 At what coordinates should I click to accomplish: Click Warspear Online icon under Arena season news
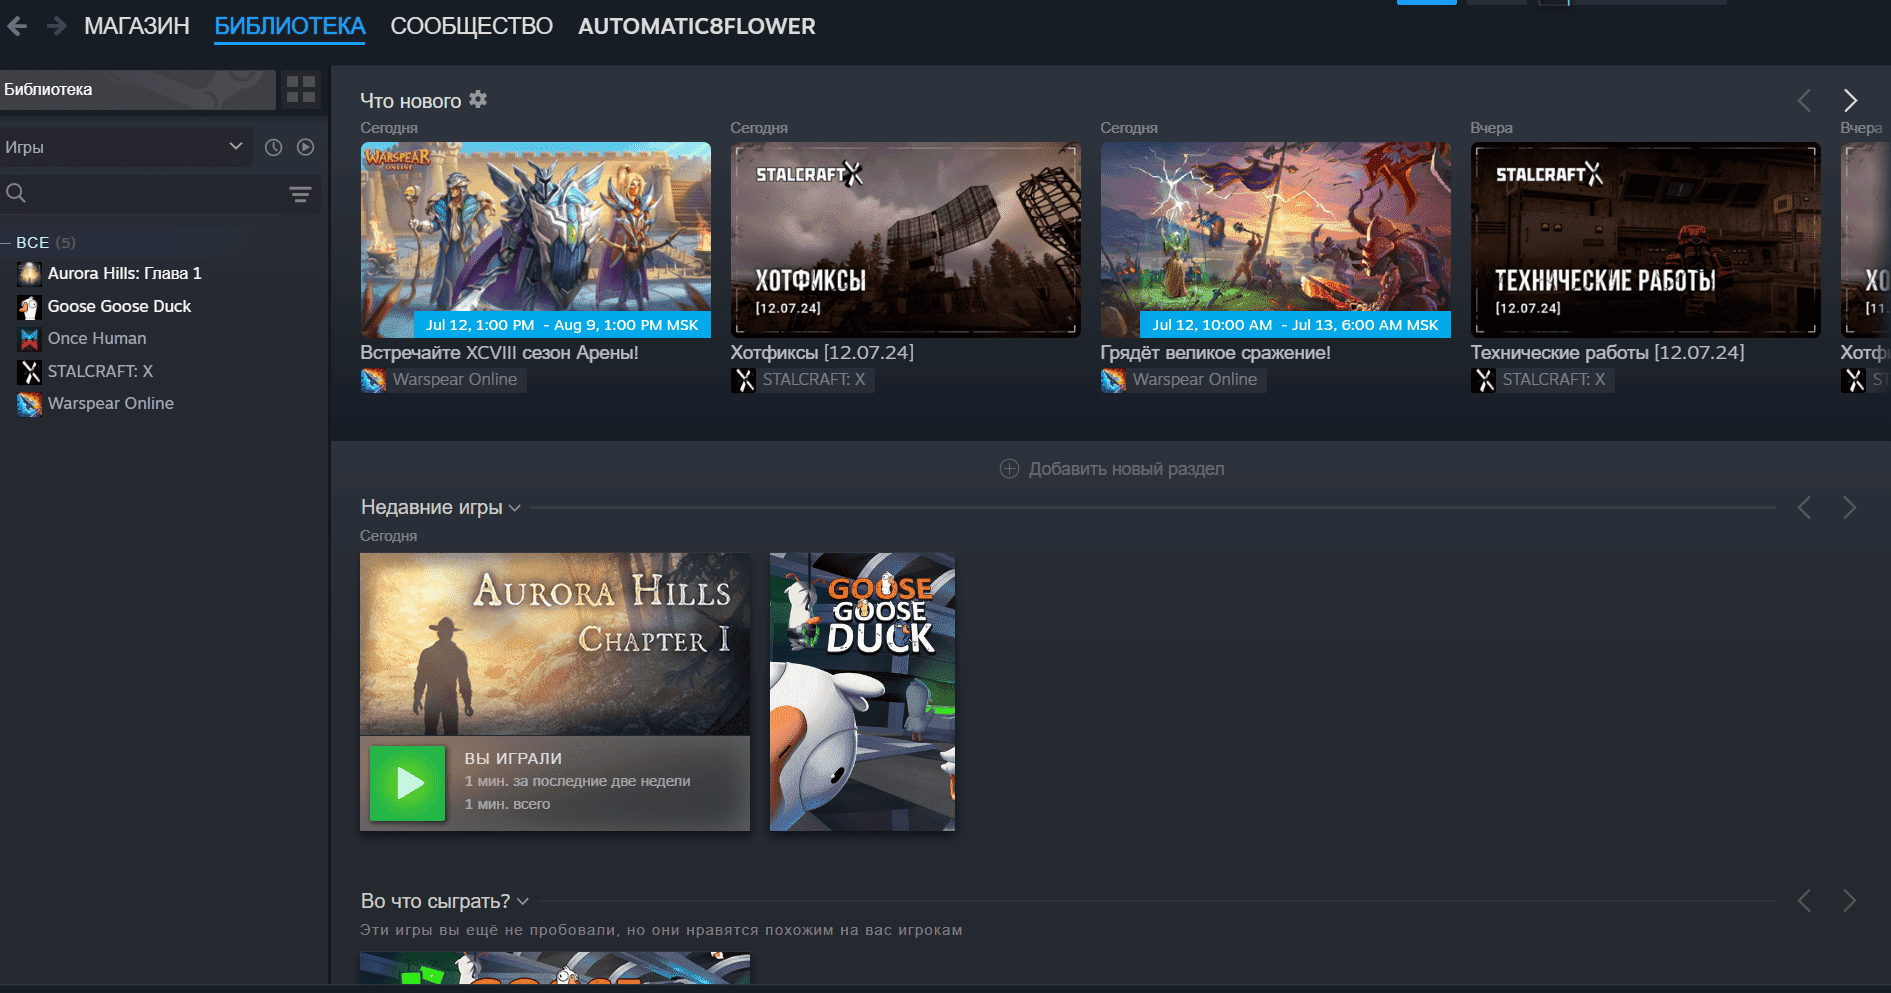click(x=373, y=380)
